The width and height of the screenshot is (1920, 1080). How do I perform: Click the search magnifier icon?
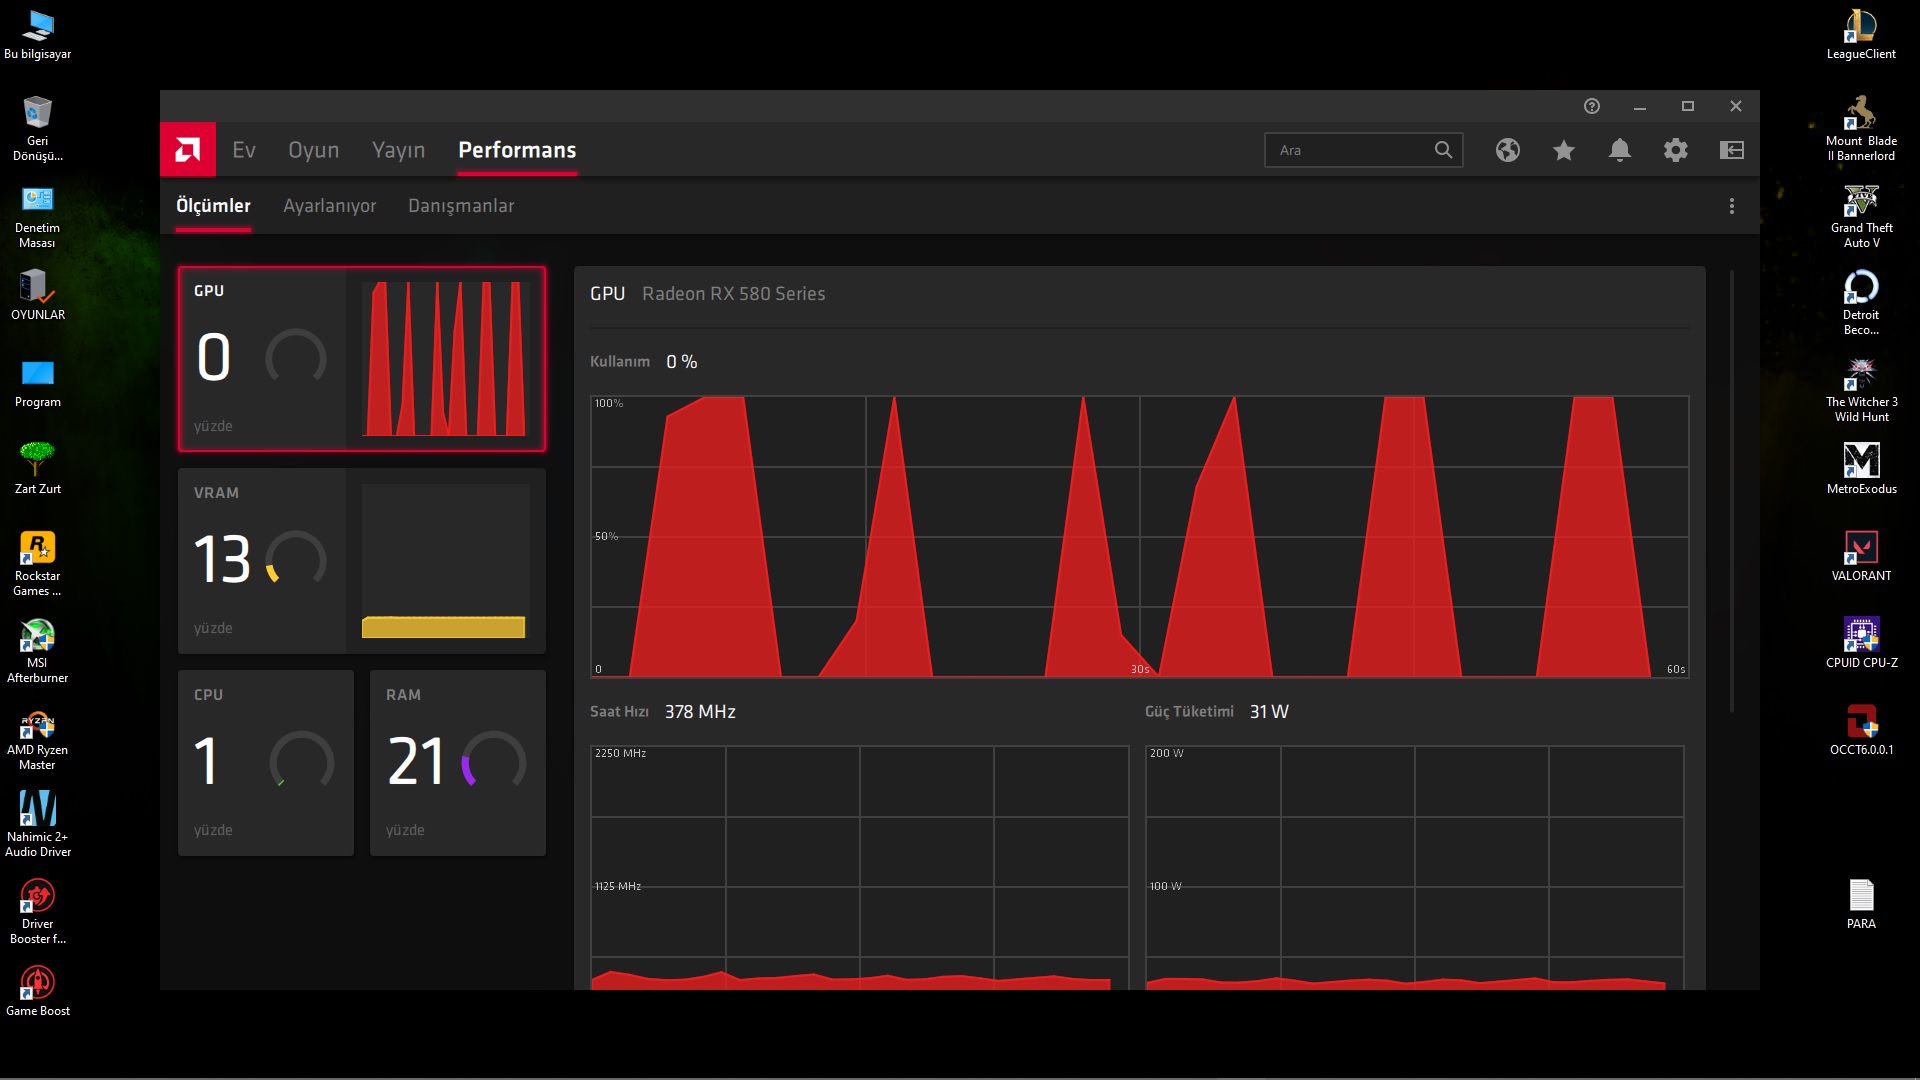coord(1443,150)
